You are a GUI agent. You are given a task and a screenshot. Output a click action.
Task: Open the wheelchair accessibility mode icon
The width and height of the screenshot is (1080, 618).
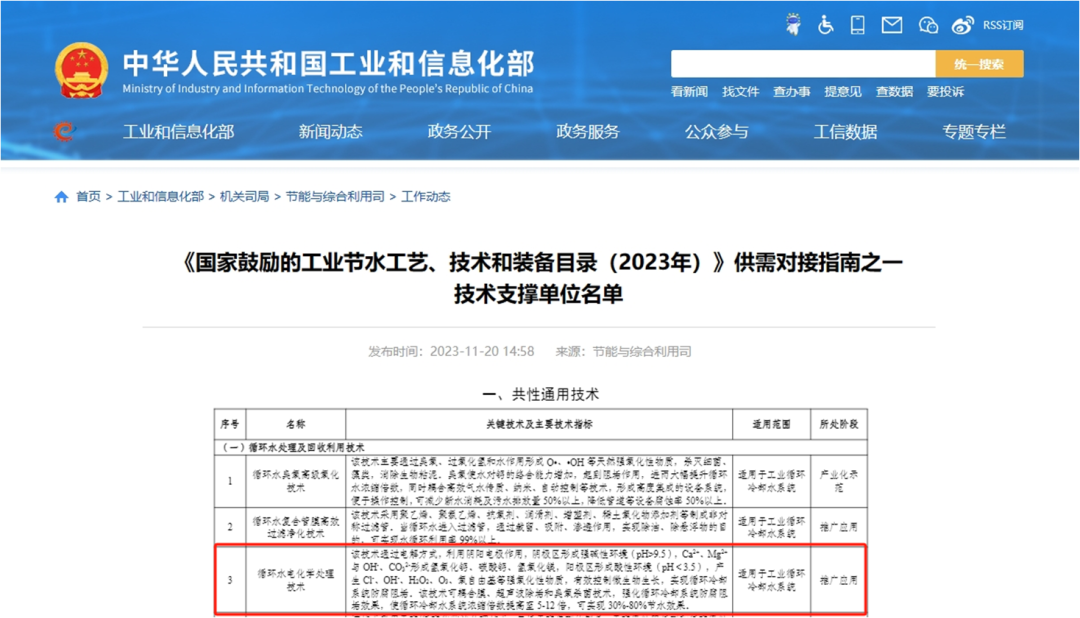click(x=825, y=25)
